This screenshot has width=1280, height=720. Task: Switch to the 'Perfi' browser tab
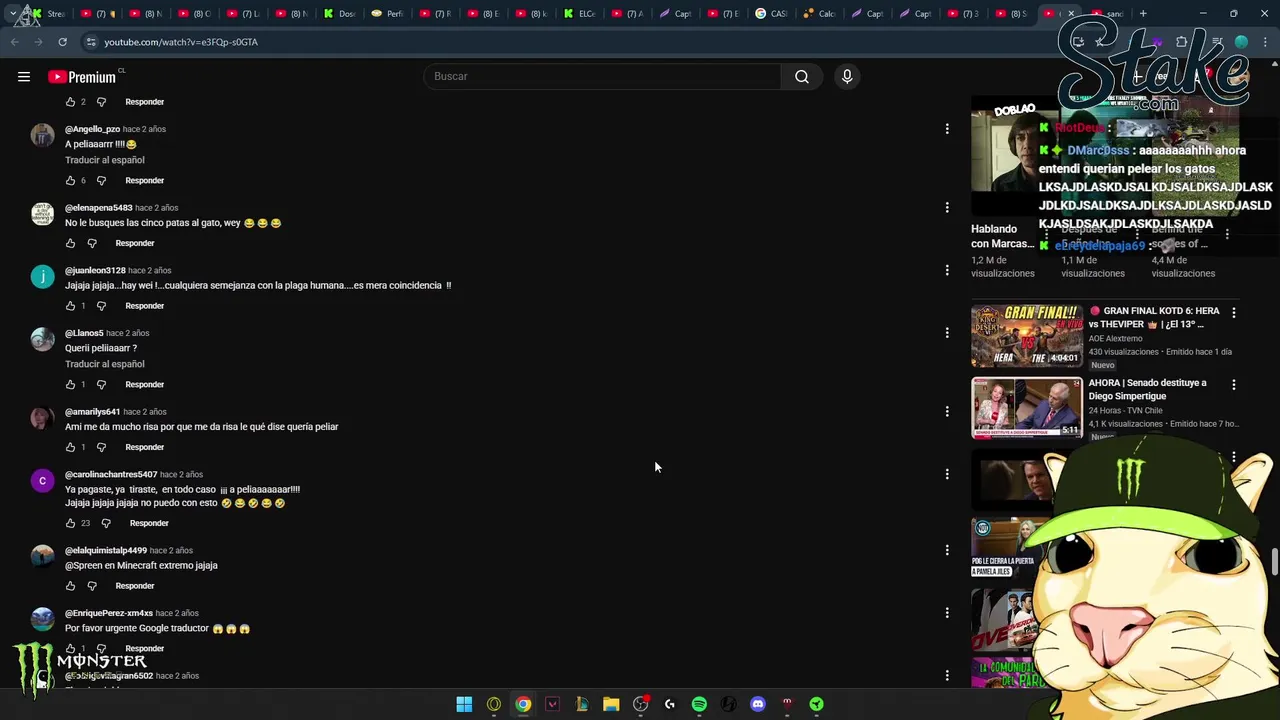388,14
